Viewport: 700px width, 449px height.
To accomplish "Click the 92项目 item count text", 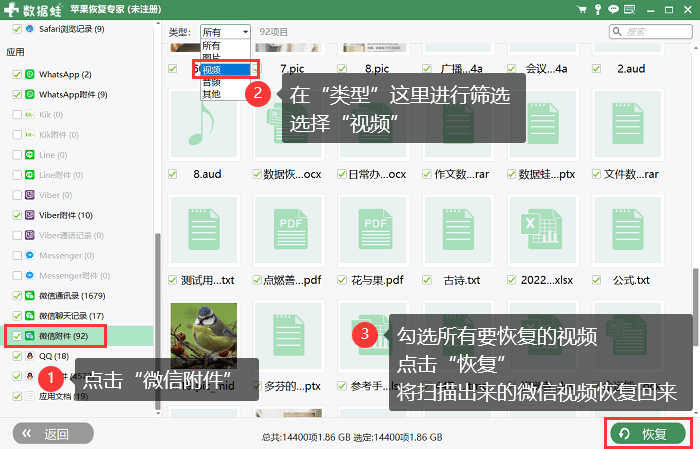I will coord(274,32).
